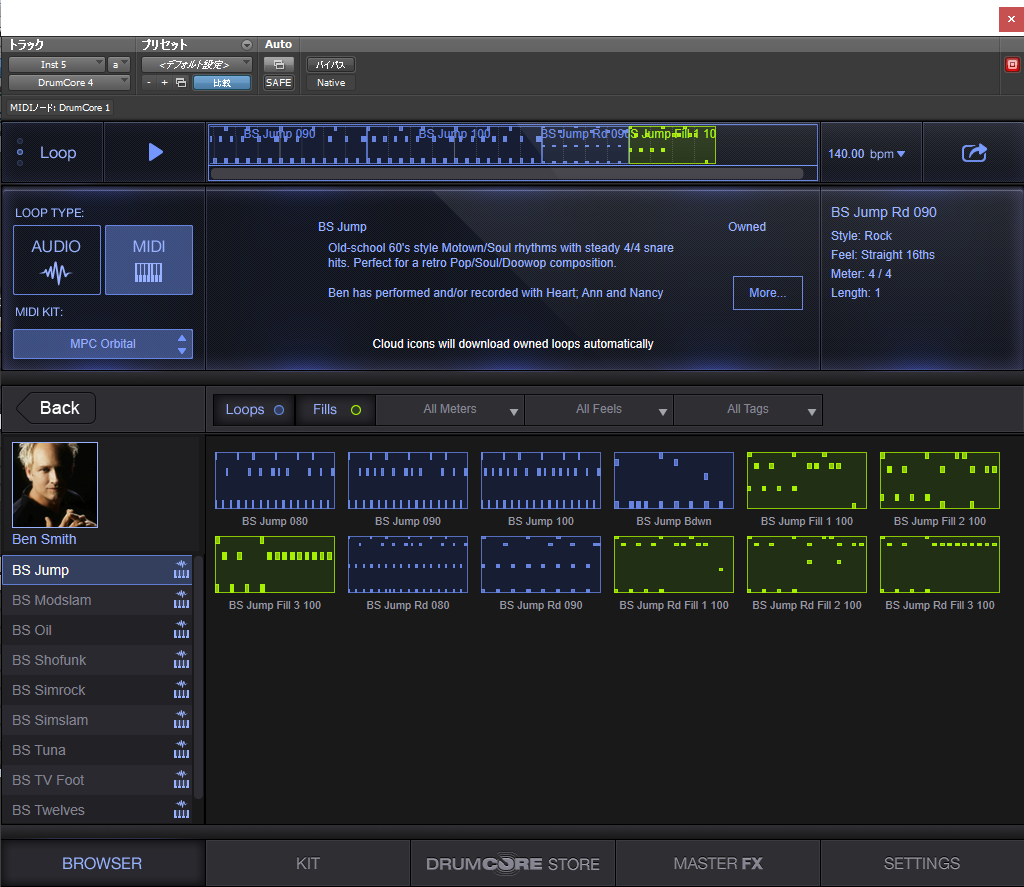Image resolution: width=1024 pixels, height=887 pixels.
Task: Toggle the SAFE automation button
Action: pyautogui.click(x=279, y=83)
